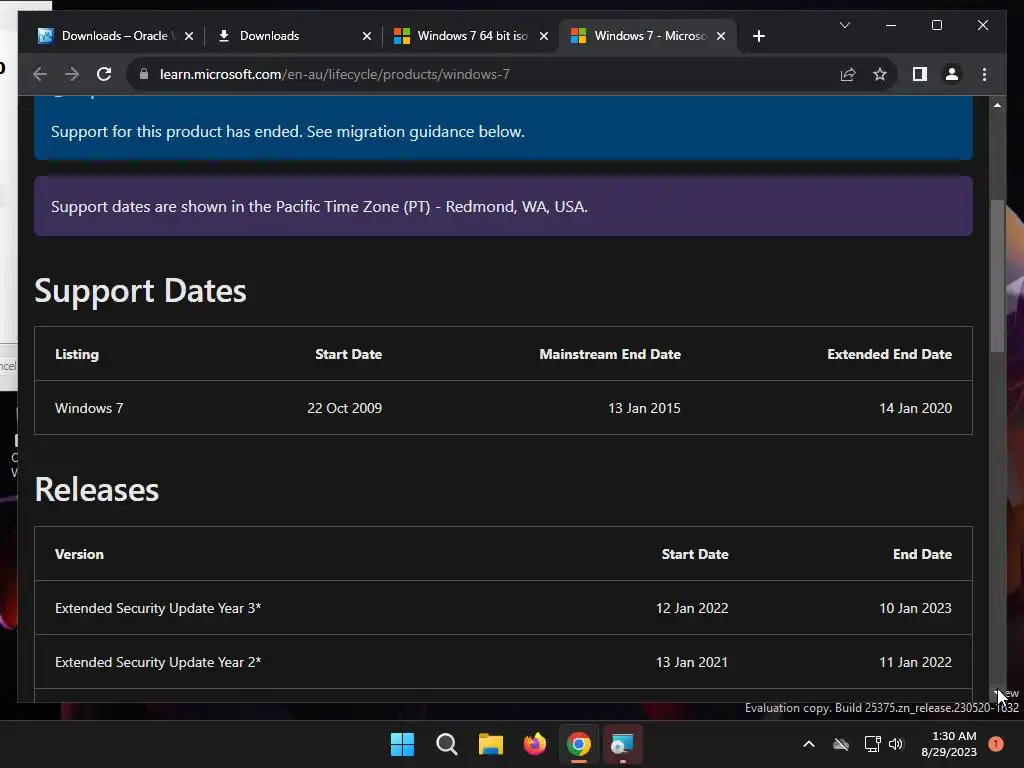
Task: Click the Chrome taskbar icon
Action: [x=579, y=744]
